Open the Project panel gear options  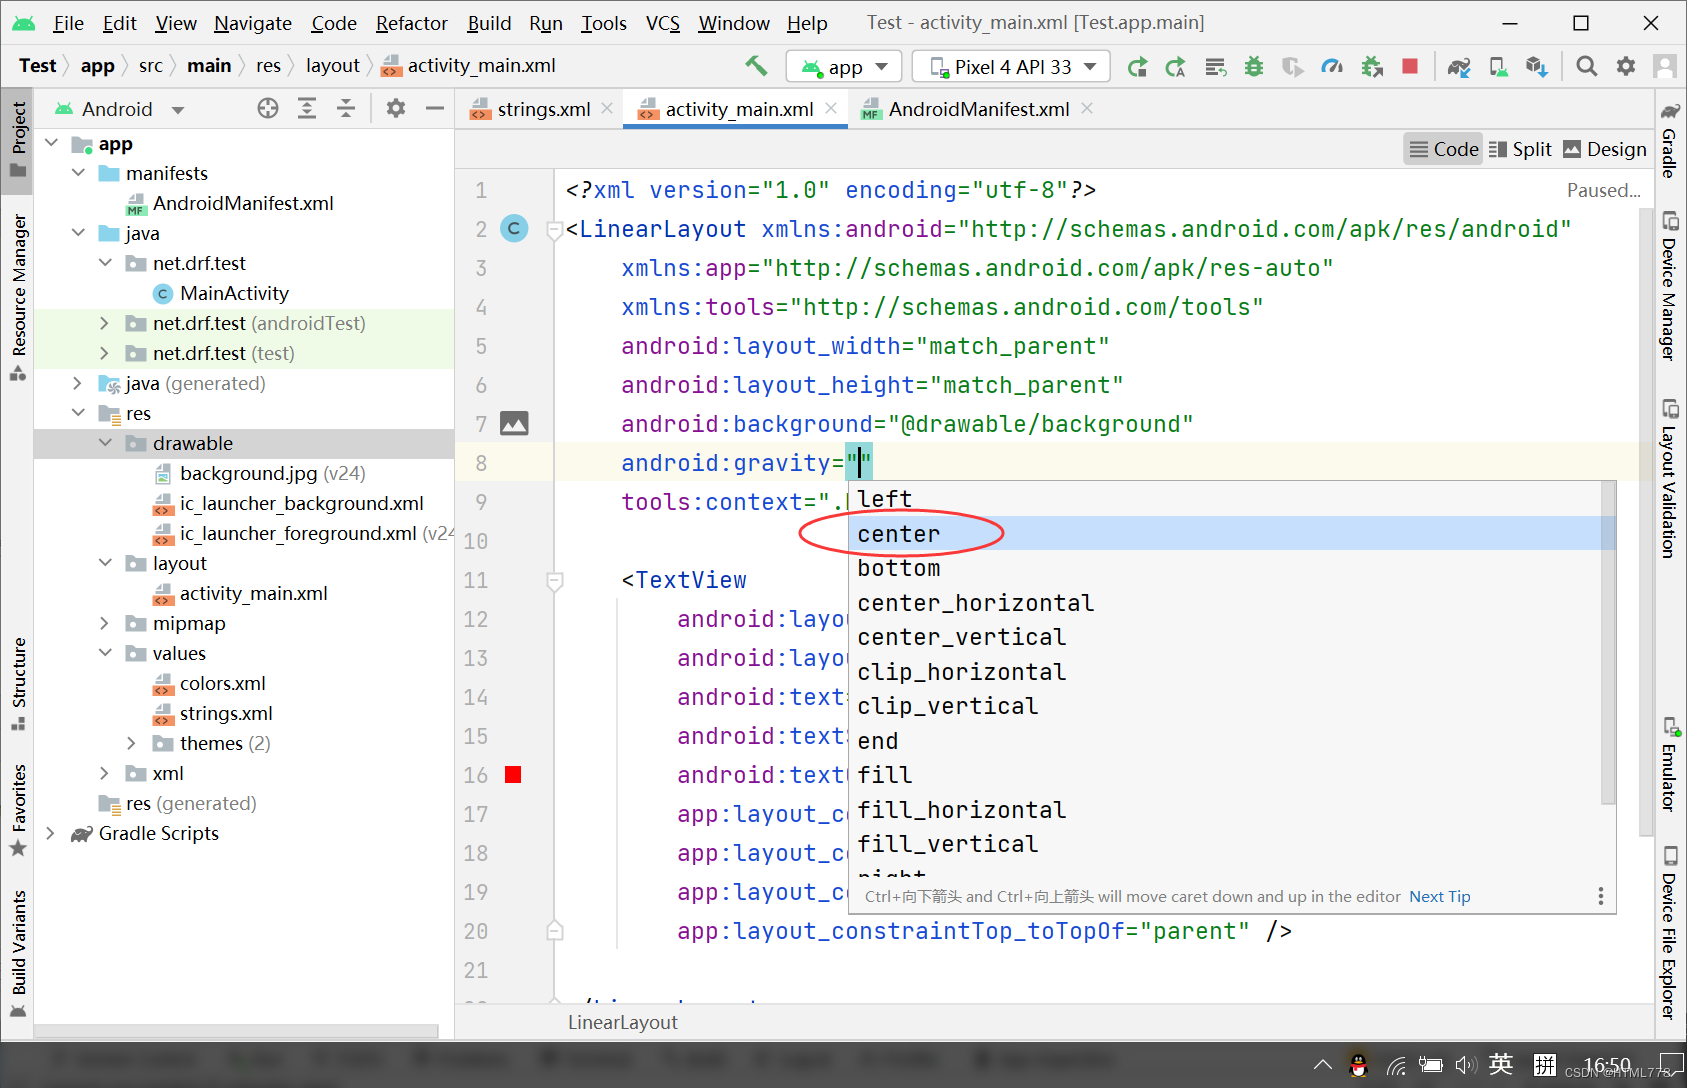click(396, 108)
